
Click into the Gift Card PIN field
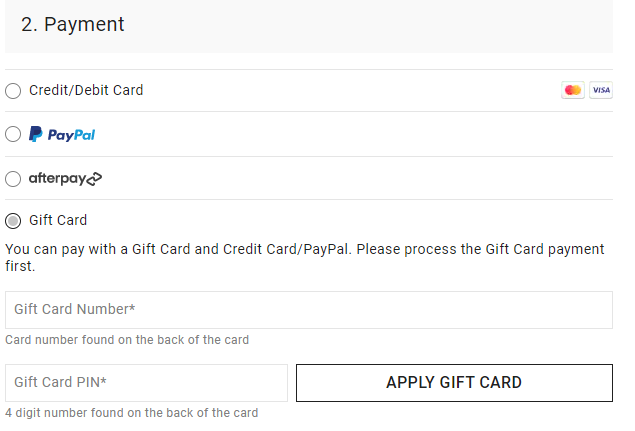[x=146, y=383]
